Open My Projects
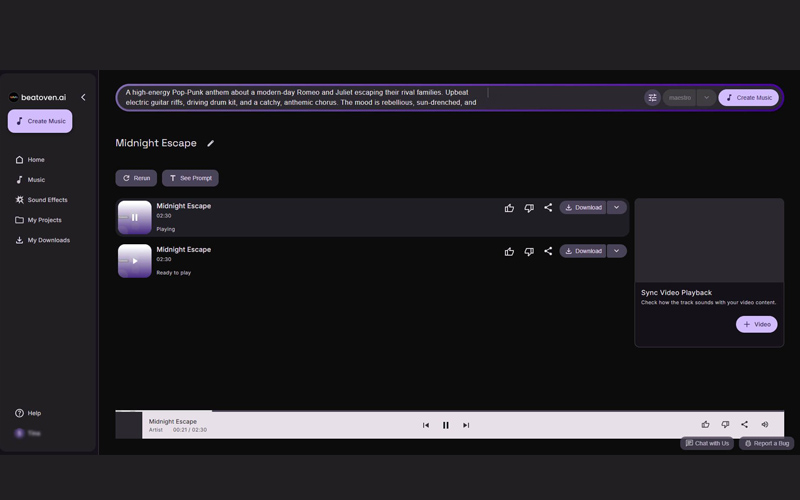 [38, 220]
